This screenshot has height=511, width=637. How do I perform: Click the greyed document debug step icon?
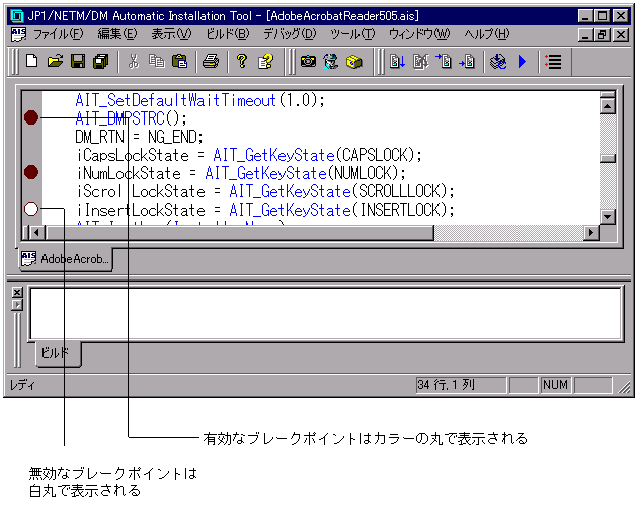coord(420,61)
